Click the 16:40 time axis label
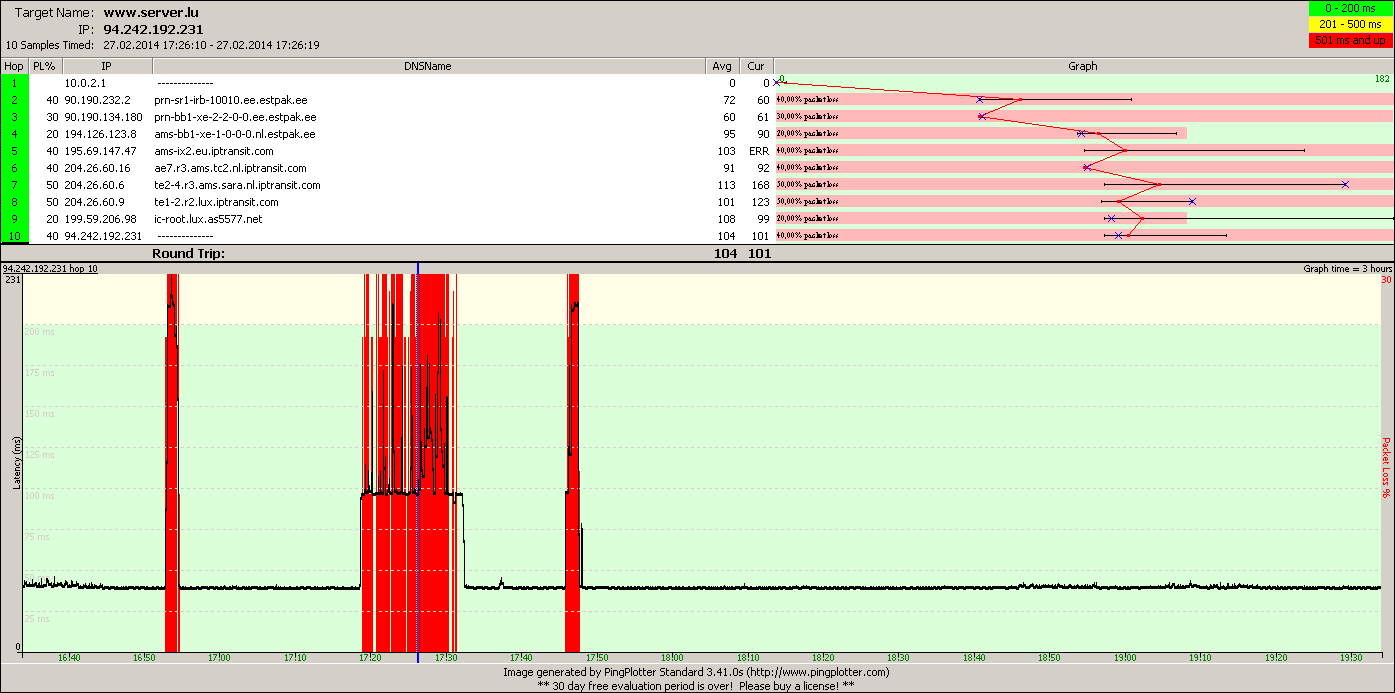The image size is (1395, 693). pos(68,658)
